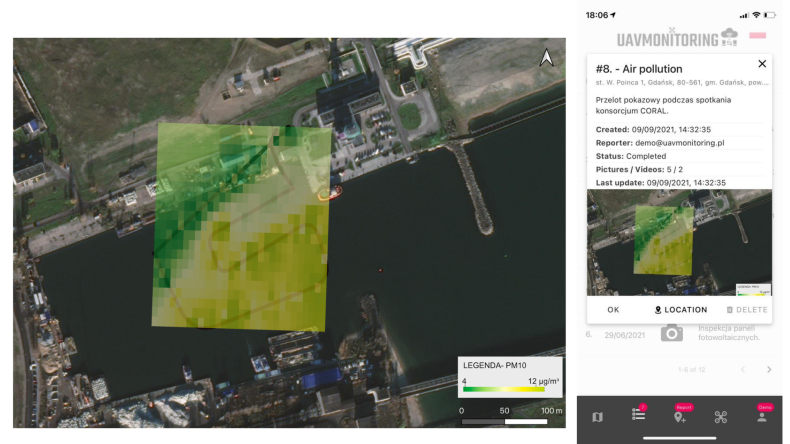790x444 pixels.
Task: Open the pollution map thumbnail in dialog
Action: (x=679, y=242)
